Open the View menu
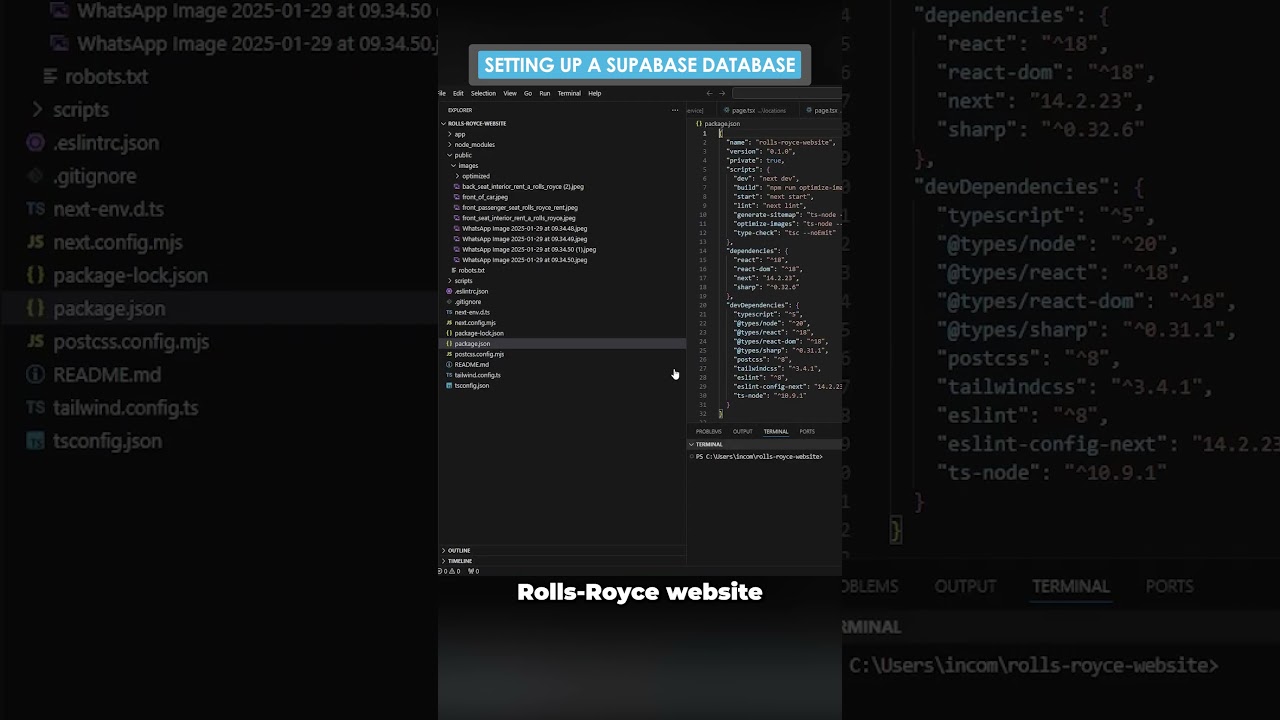This screenshot has width=1280, height=720. [x=510, y=93]
